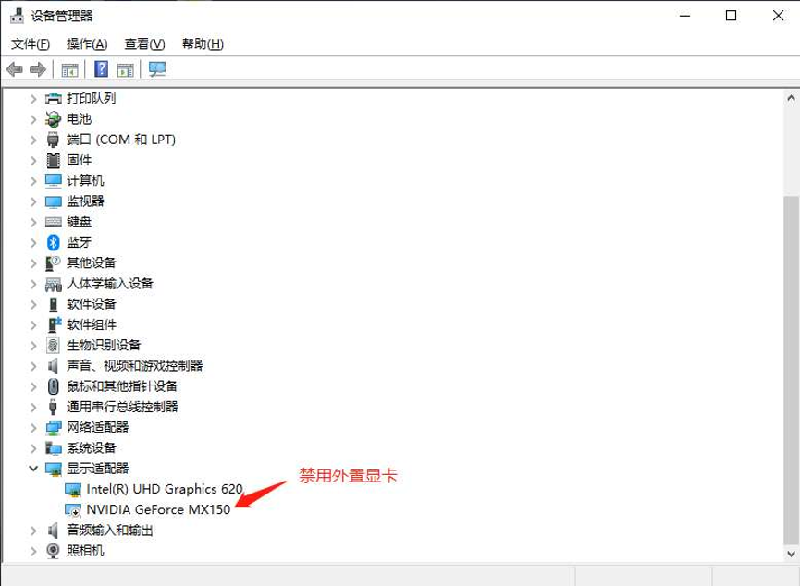
Task: Open the 文件(F) menu
Action: (30, 44)
